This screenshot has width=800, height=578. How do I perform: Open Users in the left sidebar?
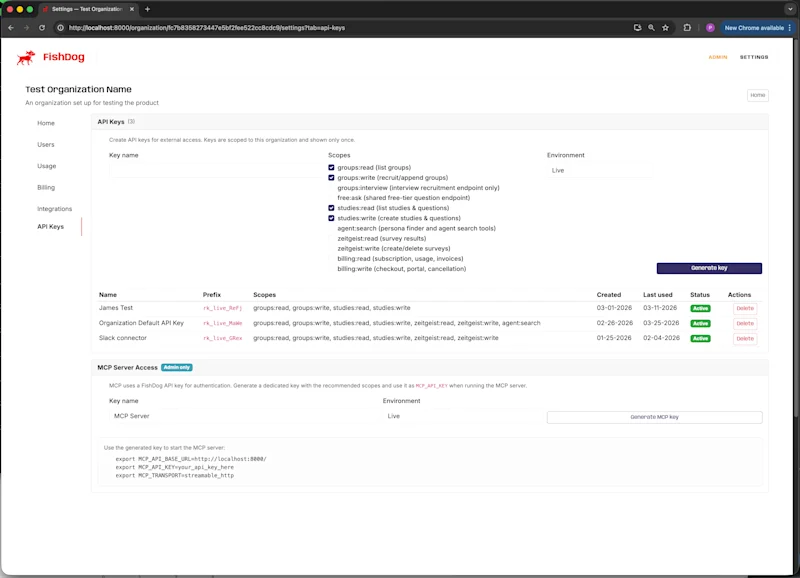(x=46, y=144)
